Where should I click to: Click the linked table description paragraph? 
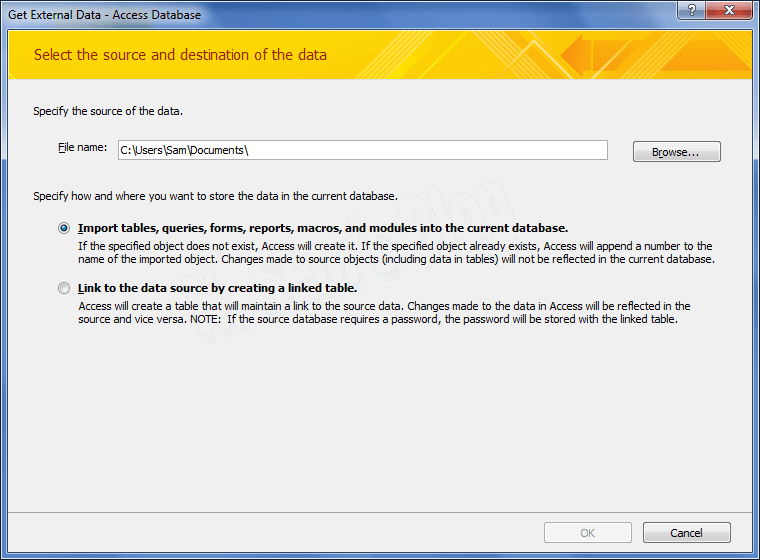tap(384, 313)
